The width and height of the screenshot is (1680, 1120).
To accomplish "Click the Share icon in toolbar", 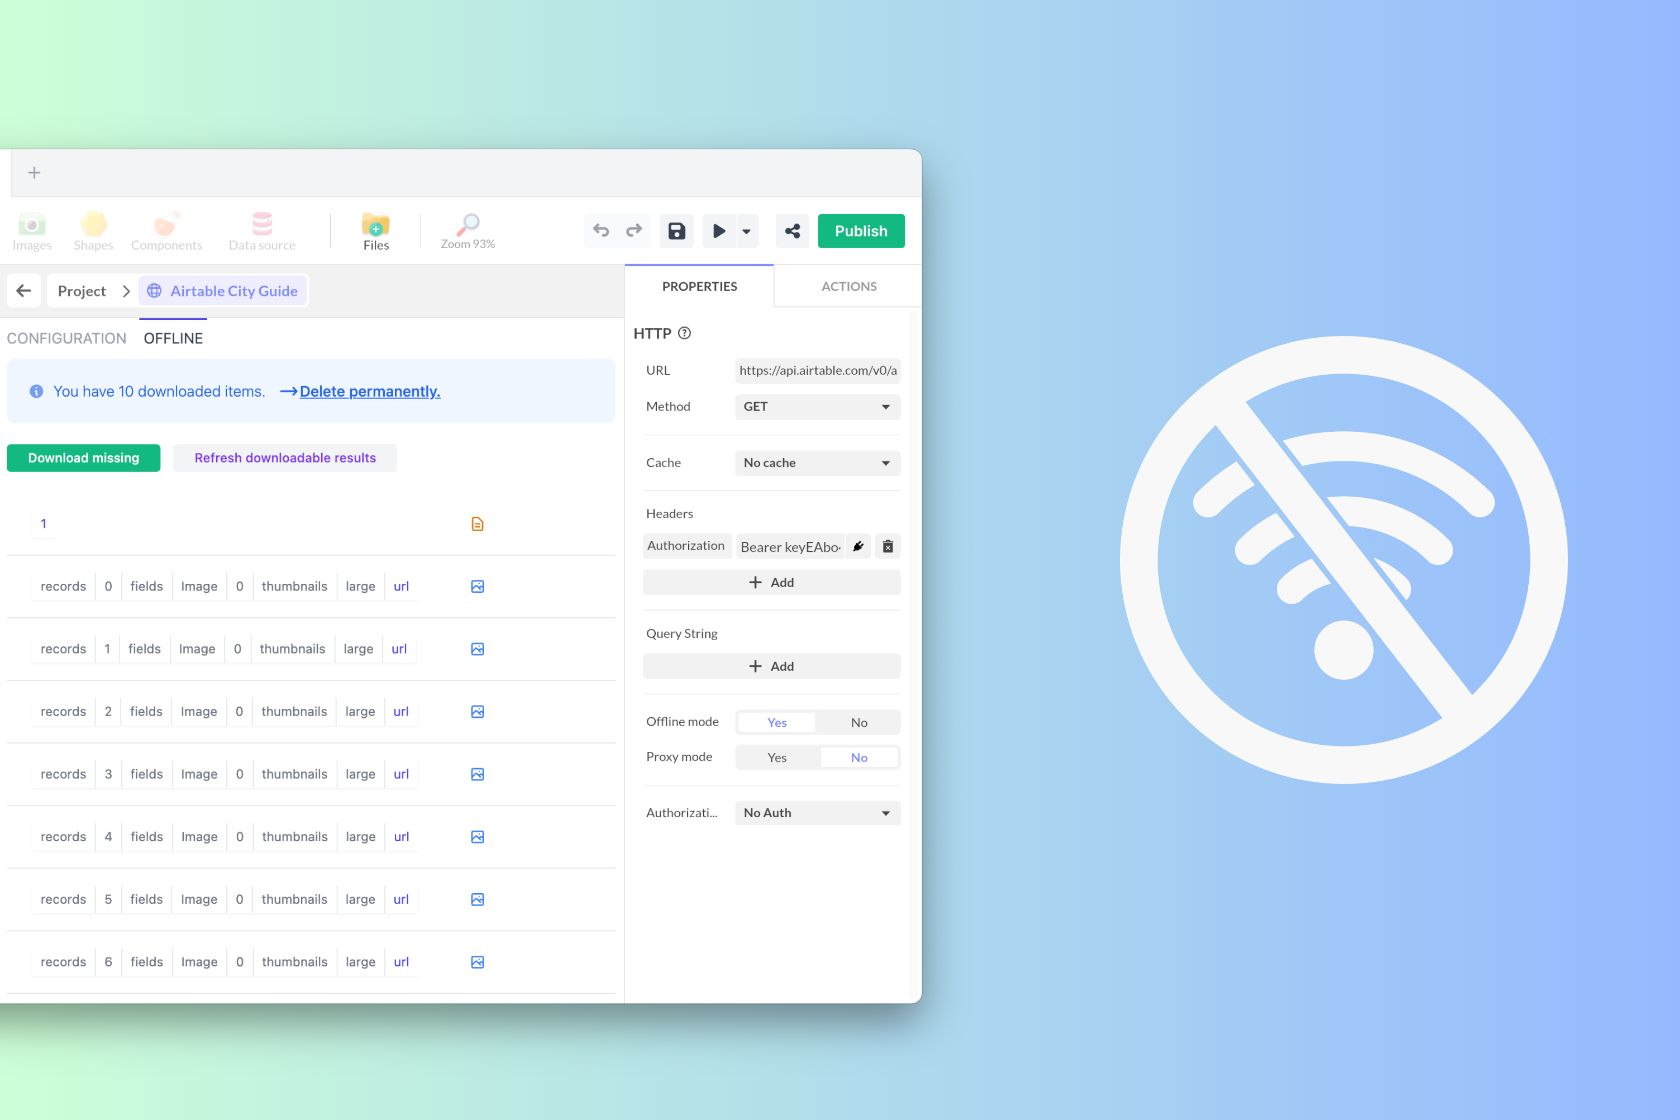I will tap(792, 231).
